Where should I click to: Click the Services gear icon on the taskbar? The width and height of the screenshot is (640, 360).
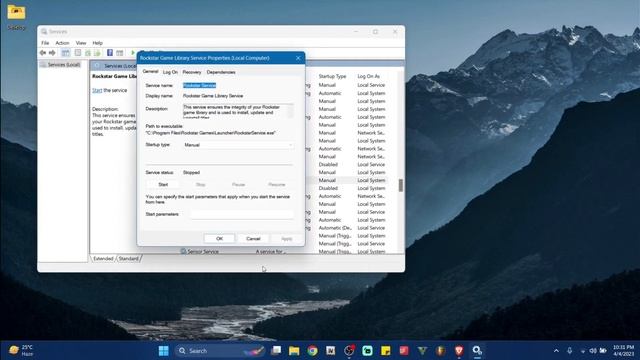477,351
